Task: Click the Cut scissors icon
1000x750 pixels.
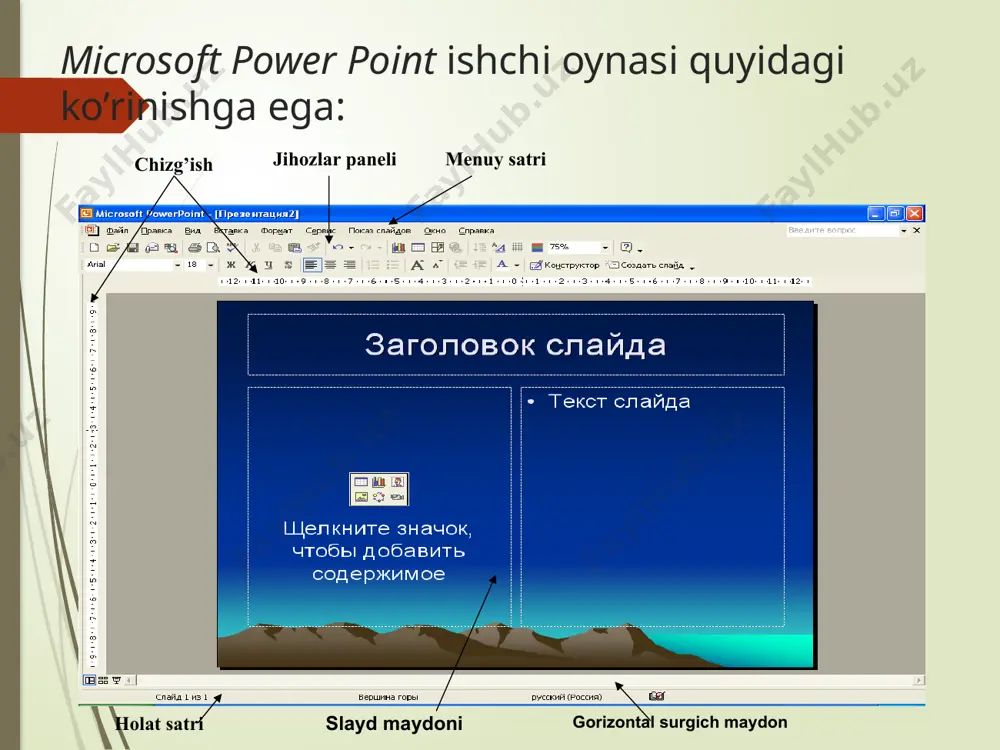Action: (256, 247)
